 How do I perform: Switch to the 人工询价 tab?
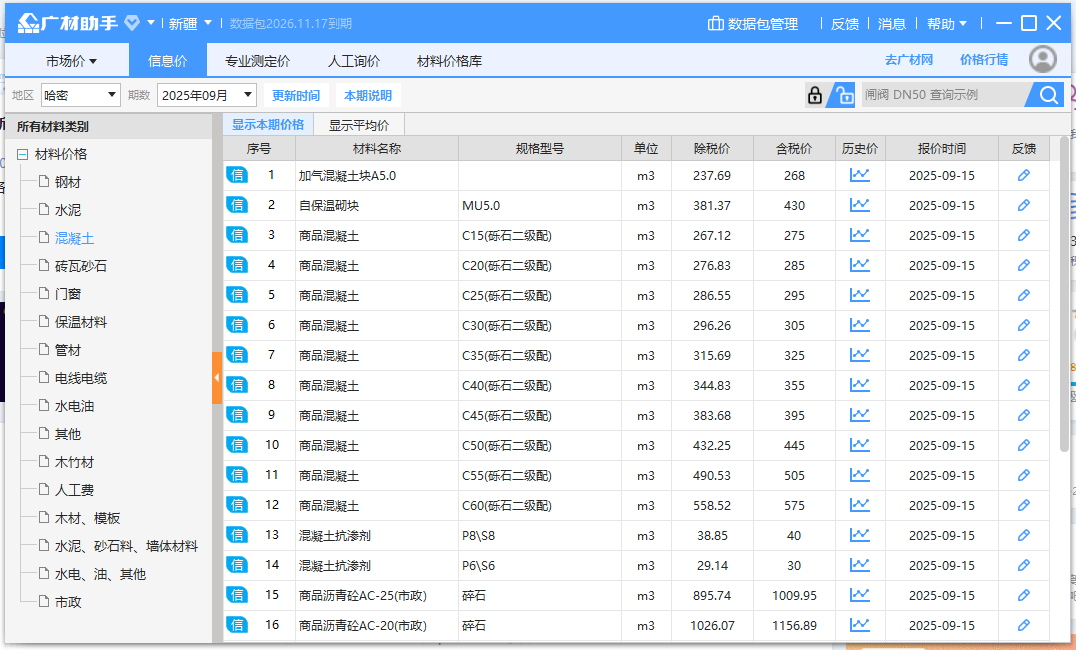[353, 61]
